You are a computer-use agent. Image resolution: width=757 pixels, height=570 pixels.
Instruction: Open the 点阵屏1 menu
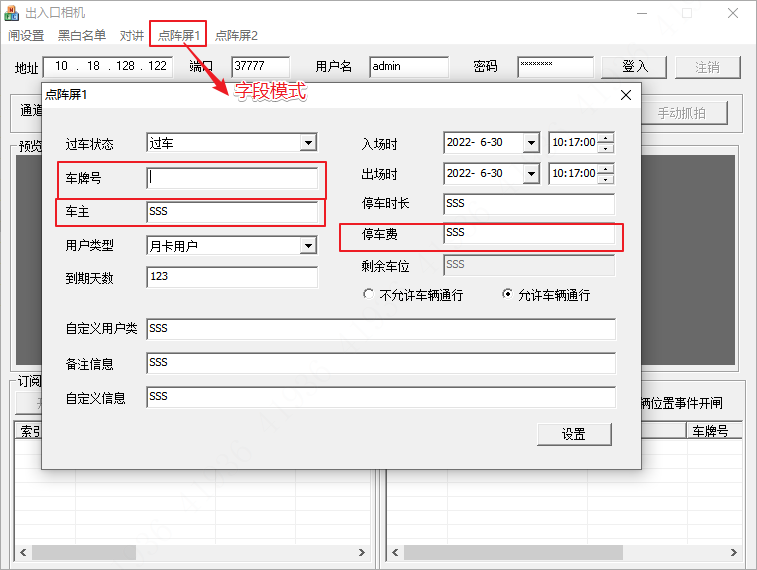coord(179,35)
